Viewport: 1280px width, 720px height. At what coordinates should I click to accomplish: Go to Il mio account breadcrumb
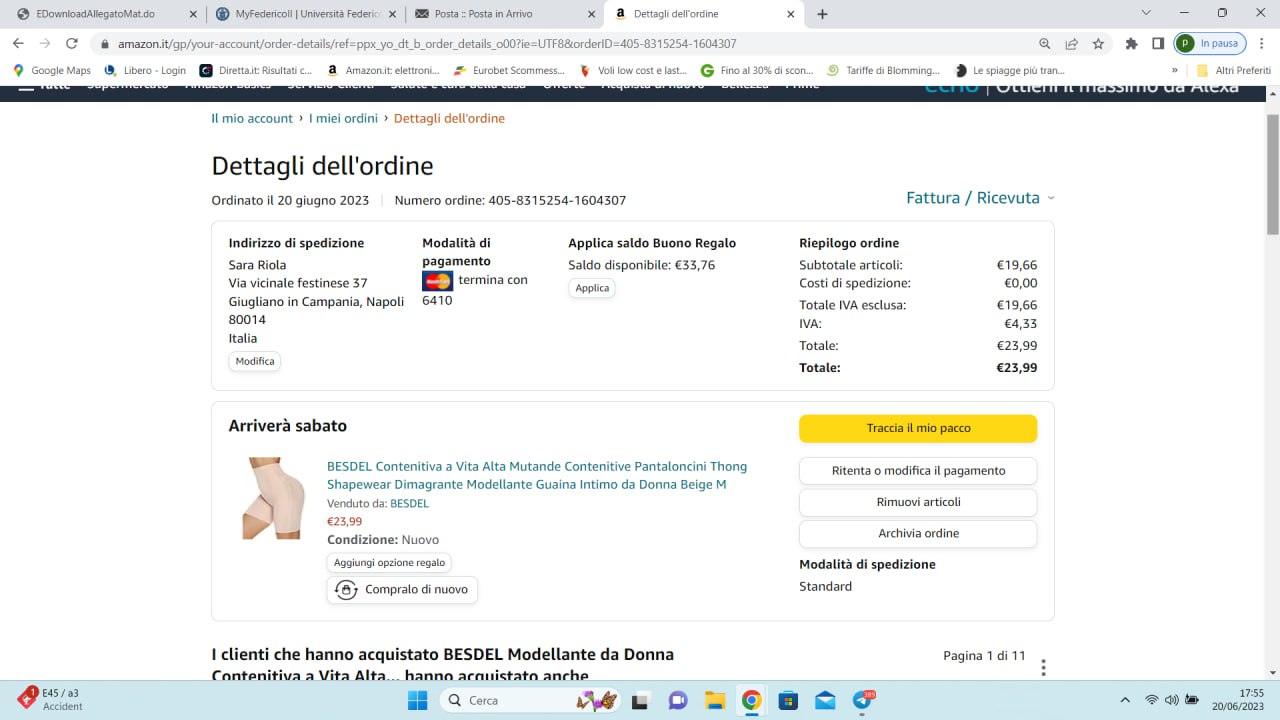point(252,118)
